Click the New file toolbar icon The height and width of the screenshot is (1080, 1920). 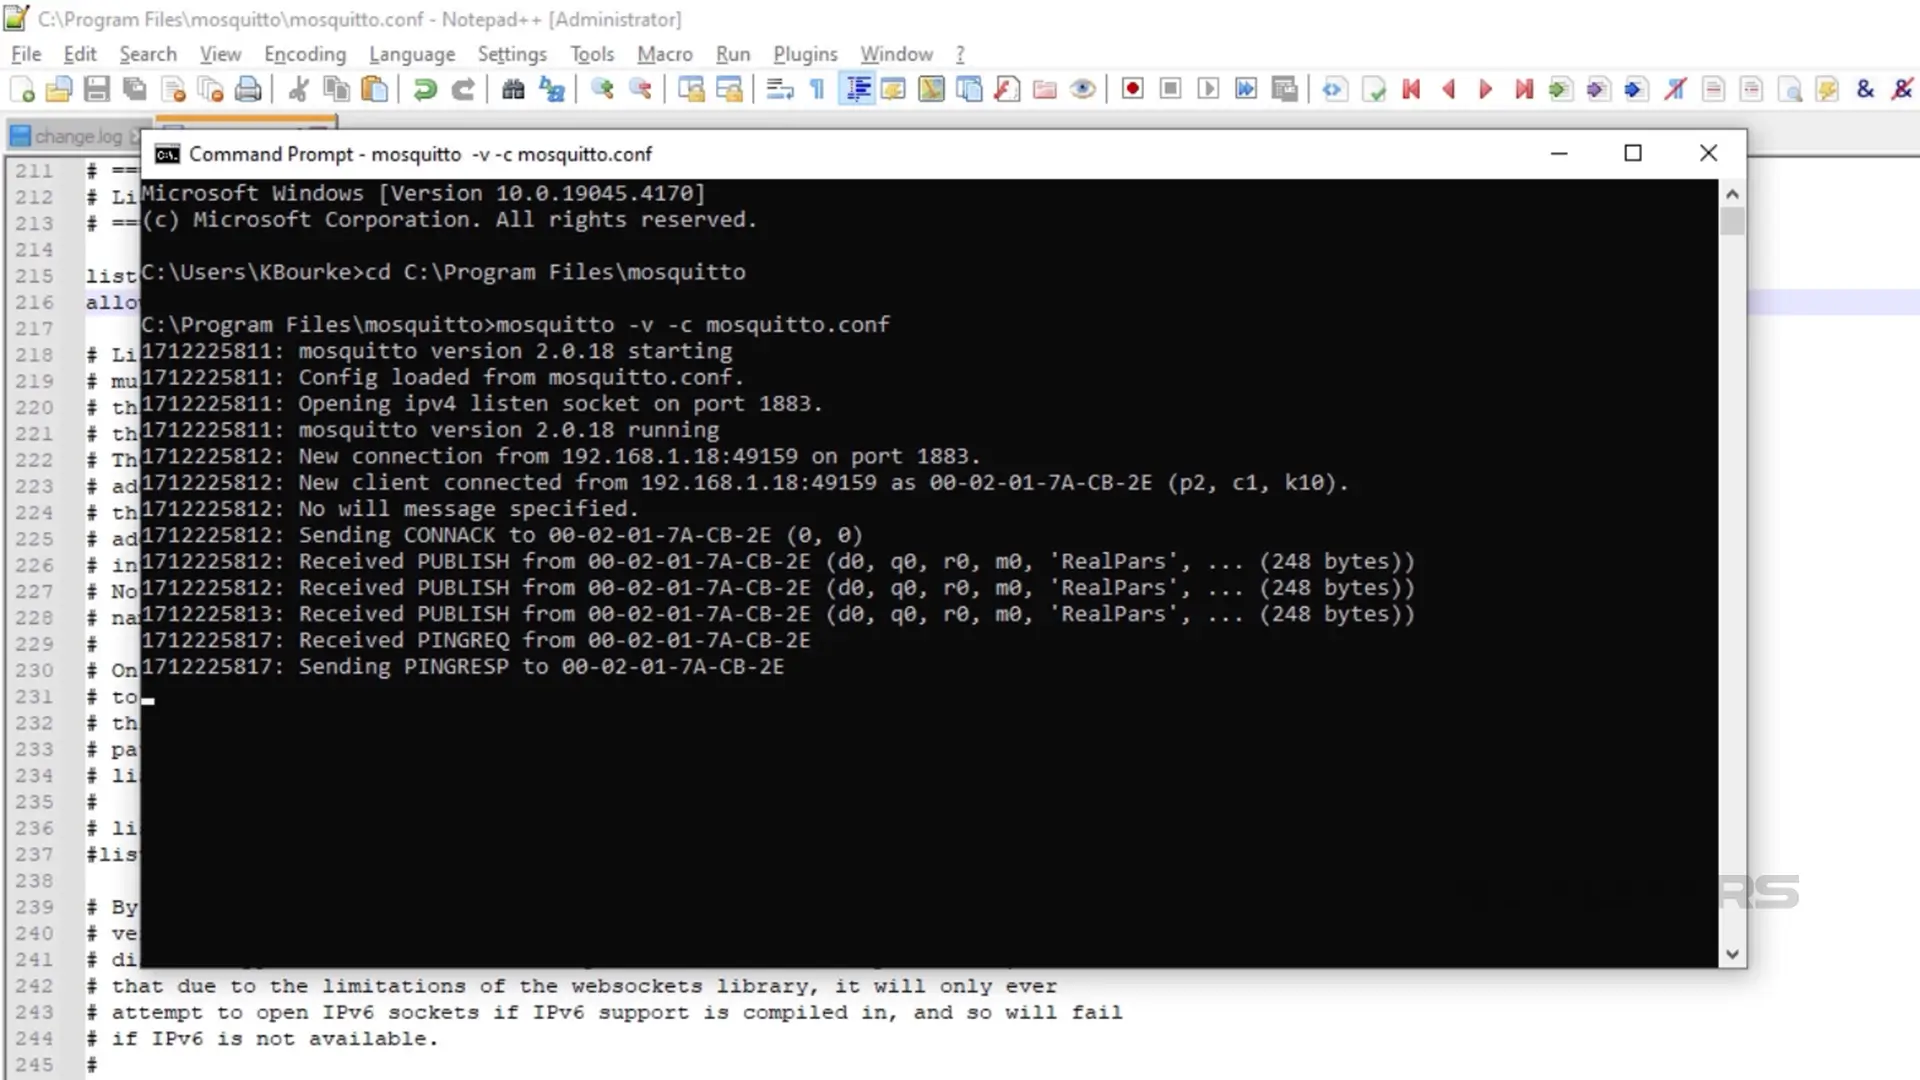point(22,90)
